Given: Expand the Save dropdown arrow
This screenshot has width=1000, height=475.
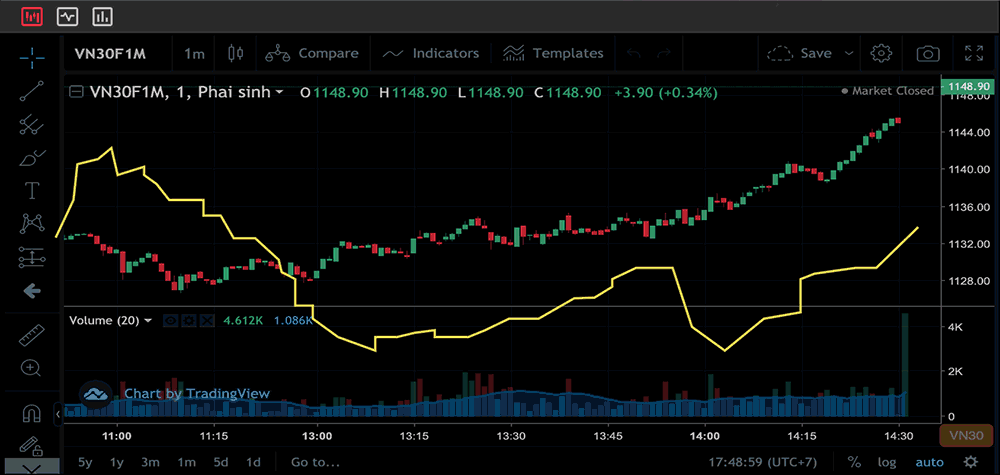Looking at the screenshot, I should (x=849, y=53).
